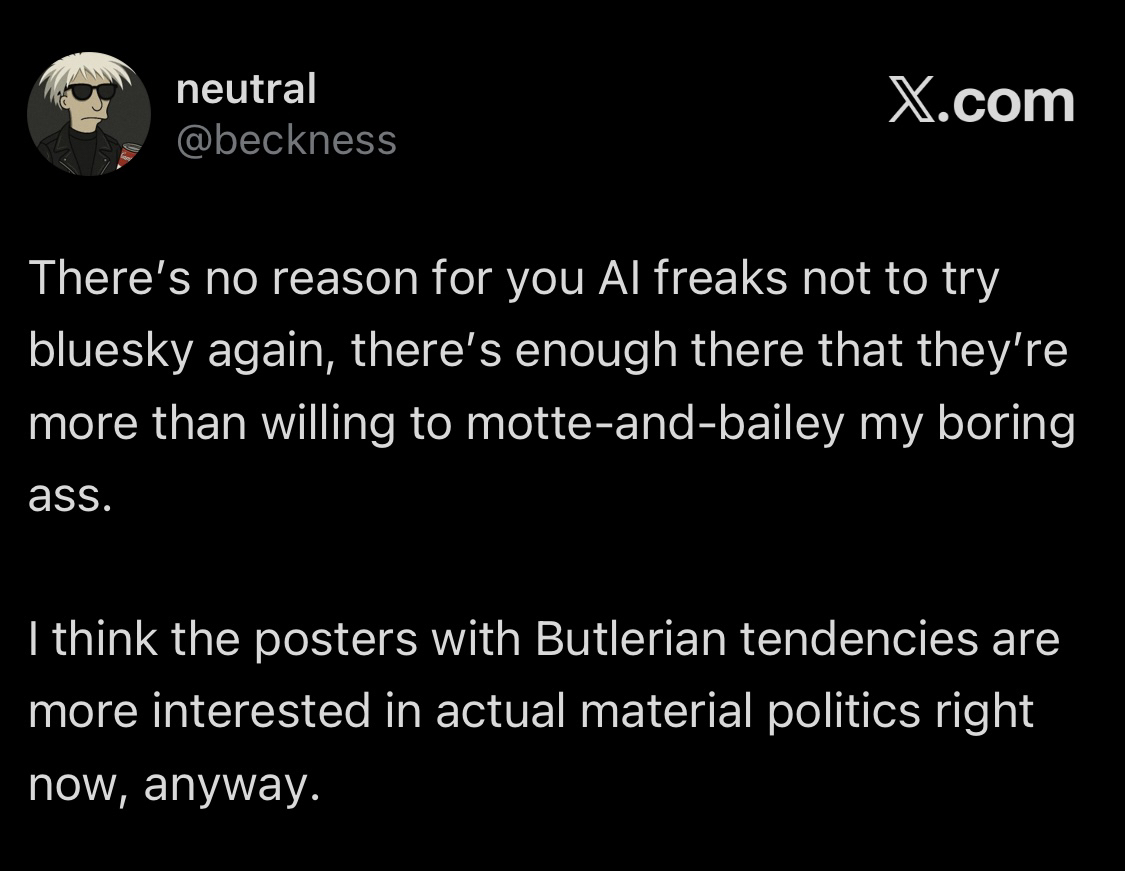Click the display name "neutral"
Viewport: 1125px width, 871px height.
coord(245,89)
